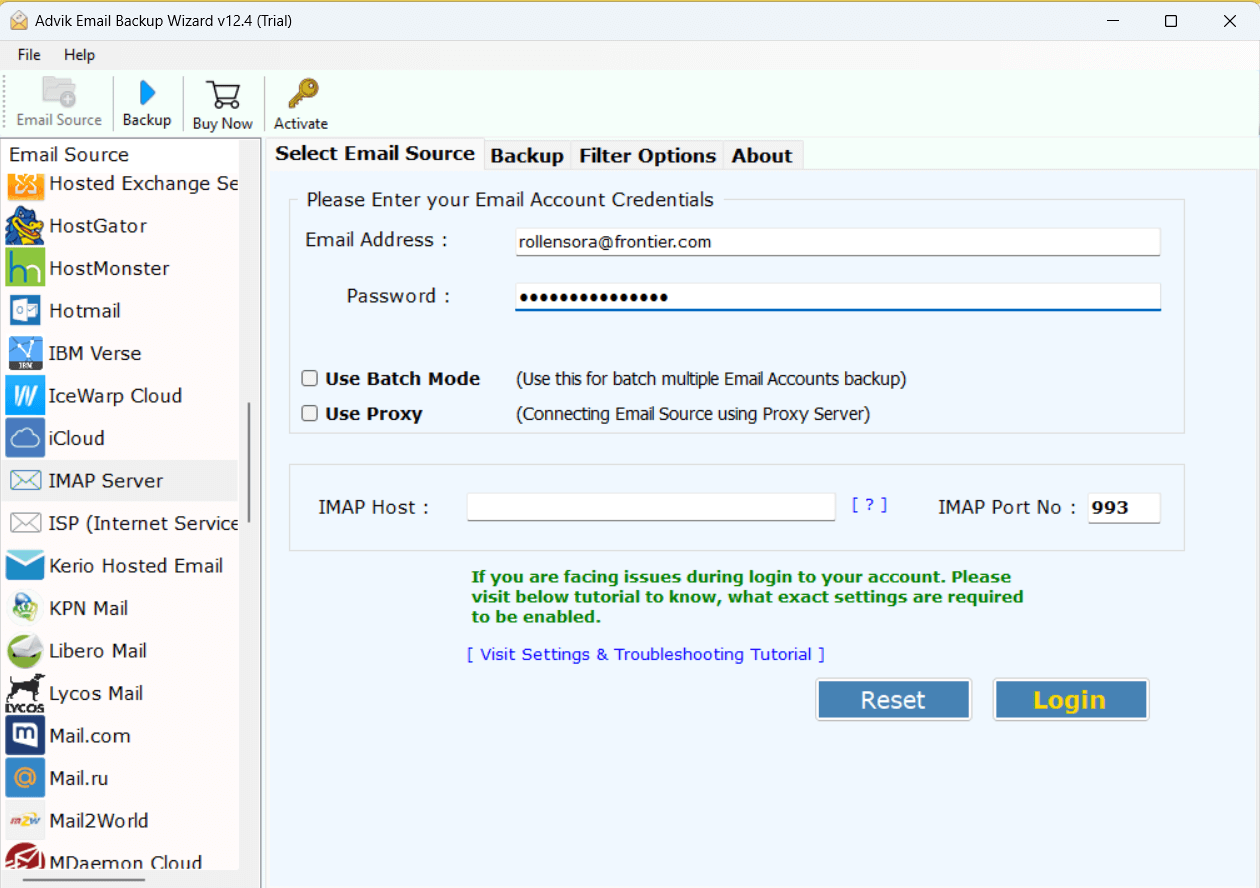Select the KPN Mail icon
The image size is (1260, 888).
pyautogui.click(x=25, y=608)
